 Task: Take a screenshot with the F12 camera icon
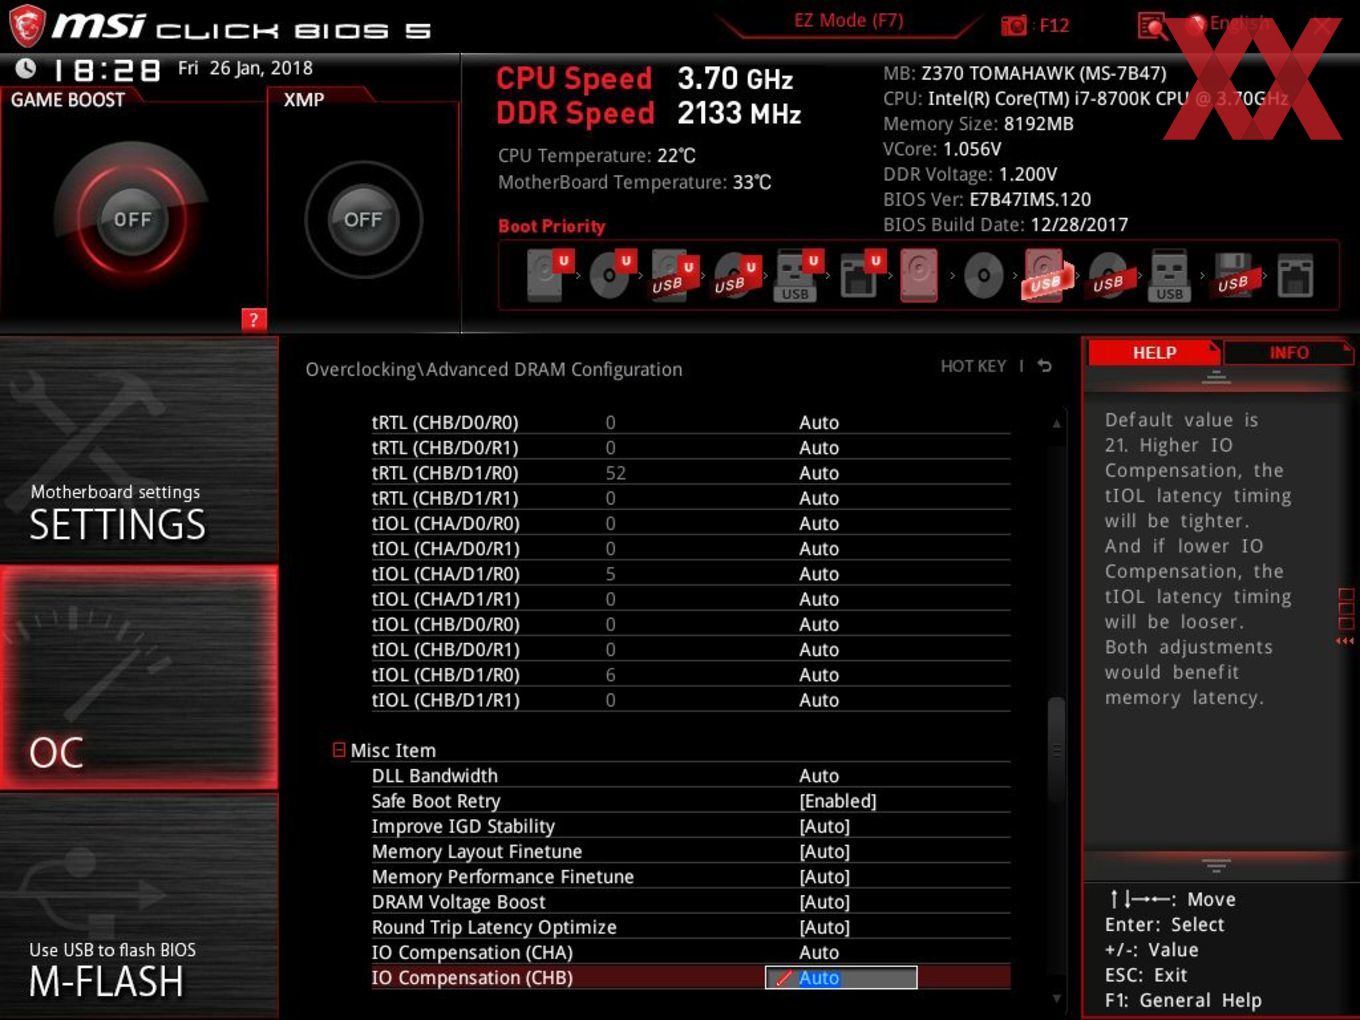pyautogui.click(x=1014, y=25)
